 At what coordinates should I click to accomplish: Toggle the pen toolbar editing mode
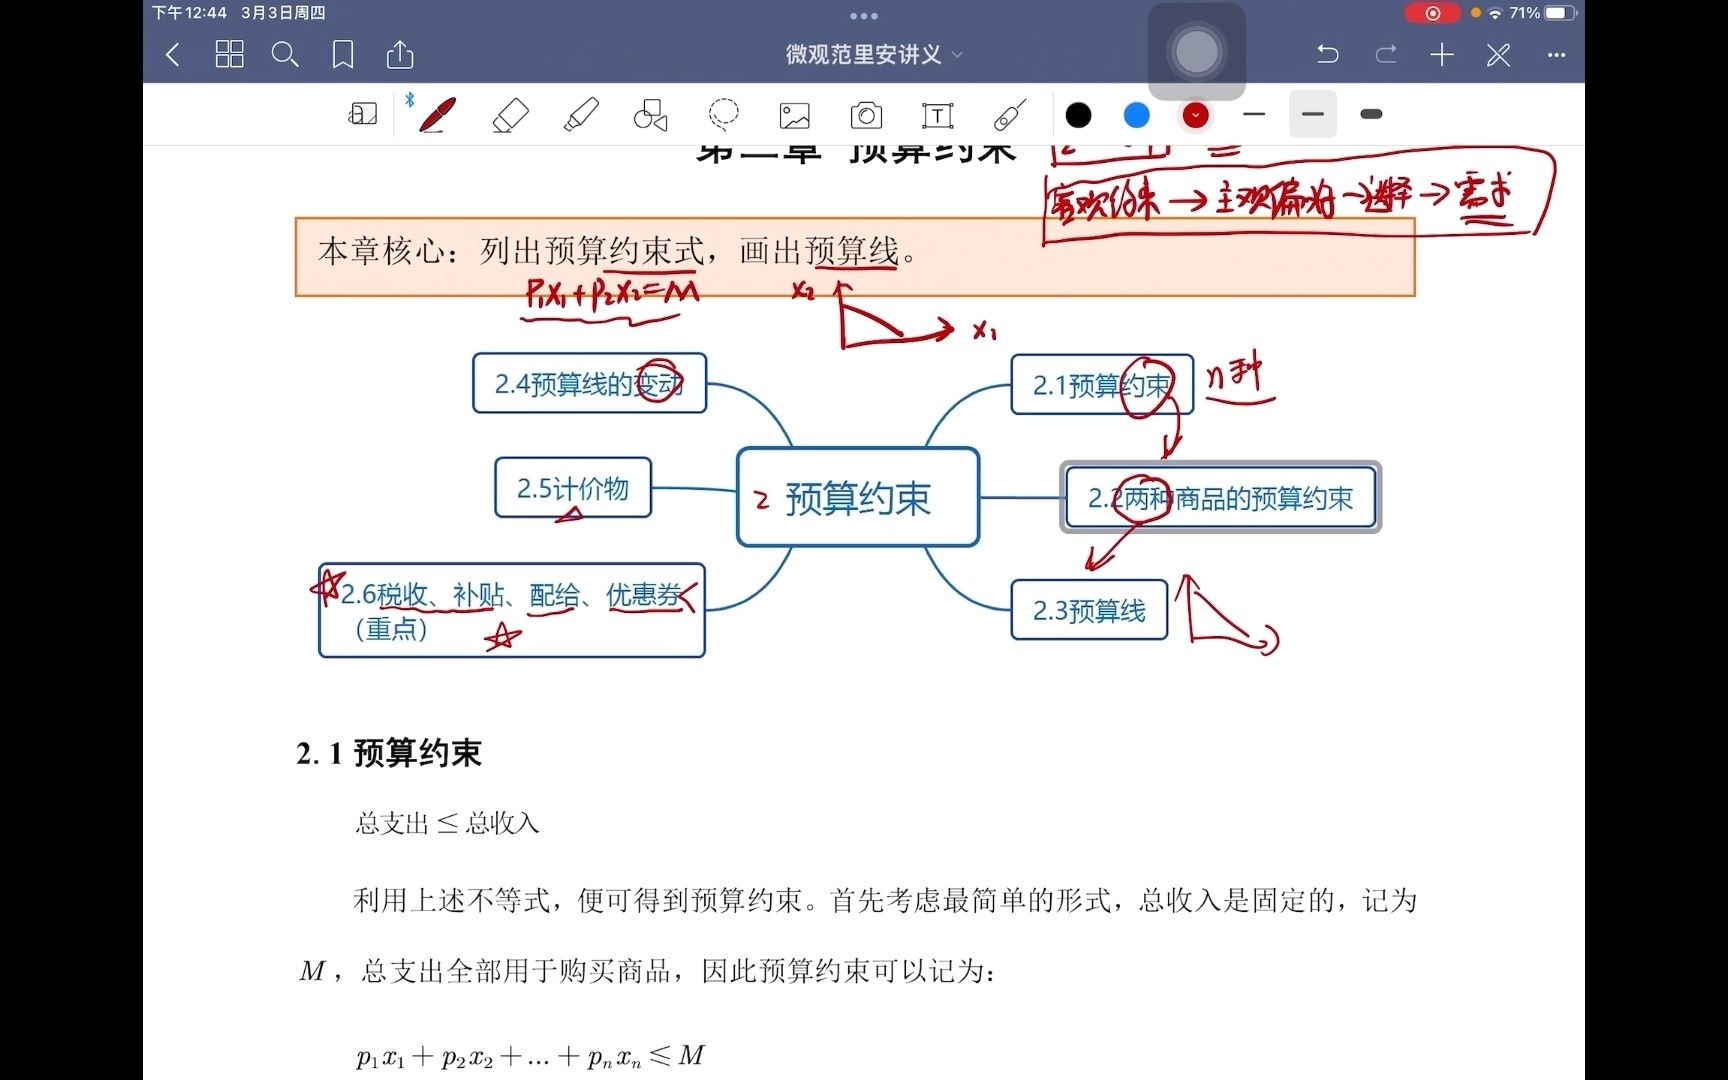point(1498,55)
